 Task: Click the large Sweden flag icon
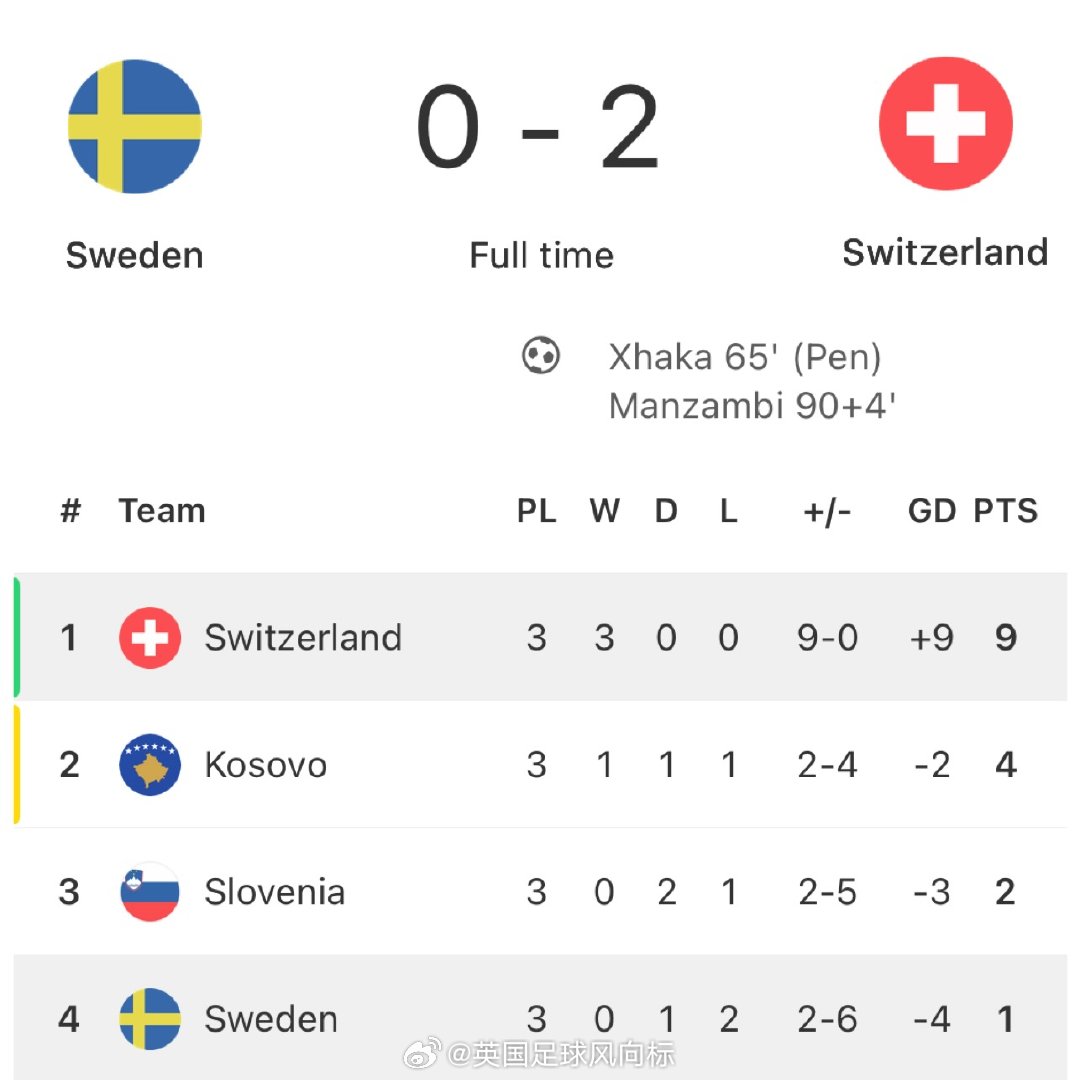pyautogui.click(x=134, y=126)
